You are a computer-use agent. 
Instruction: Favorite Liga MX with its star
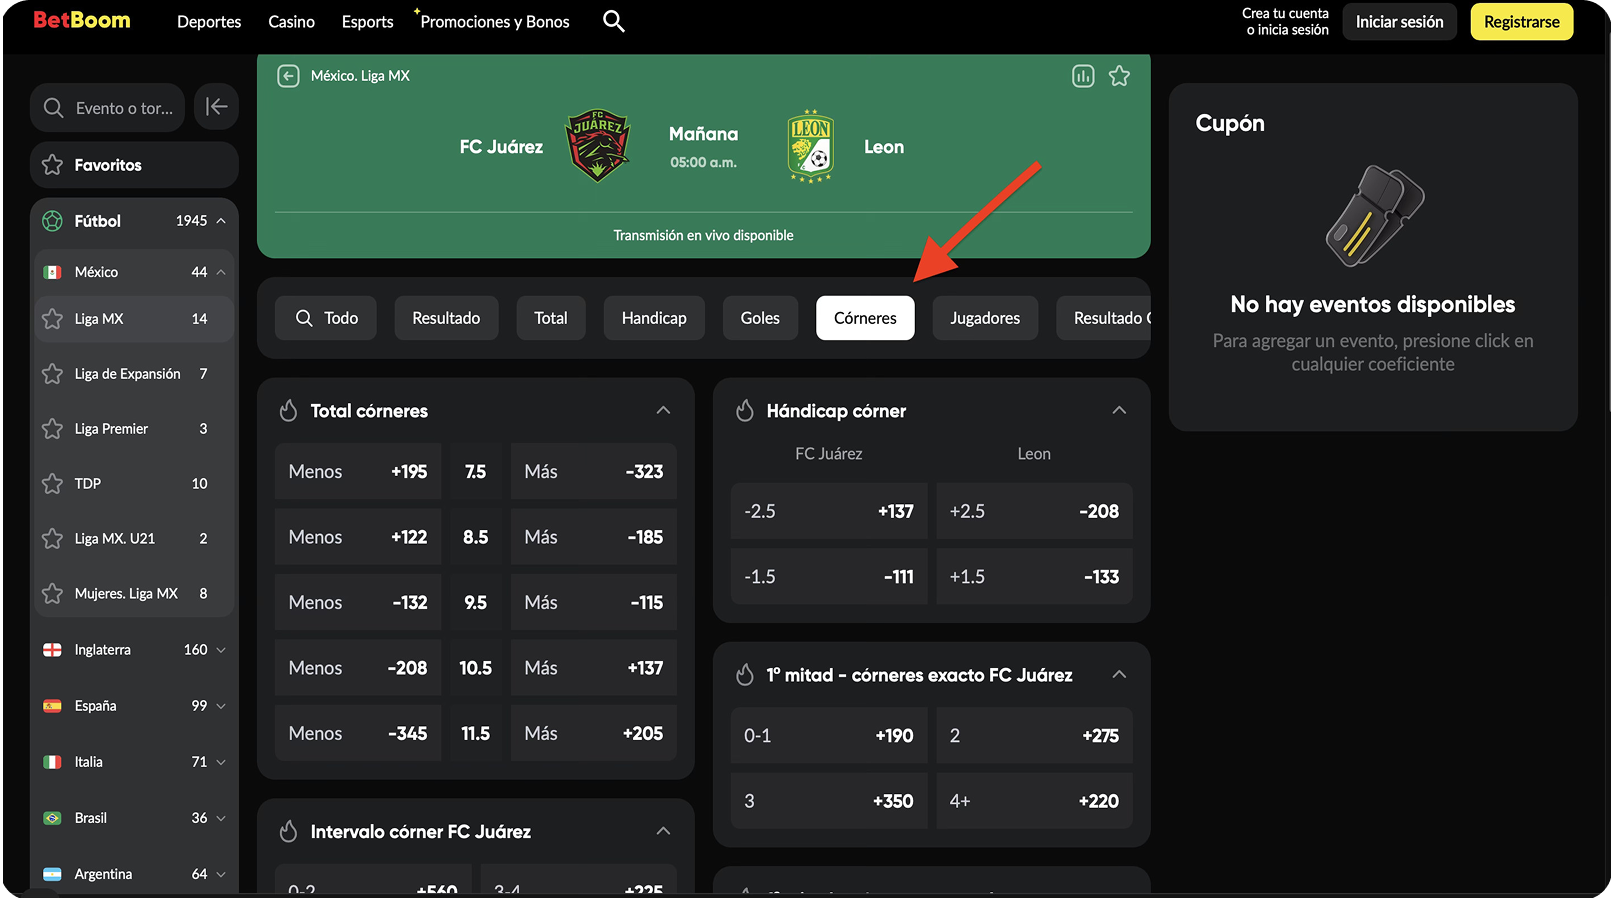pyautogui.click(x=53, y=319)
